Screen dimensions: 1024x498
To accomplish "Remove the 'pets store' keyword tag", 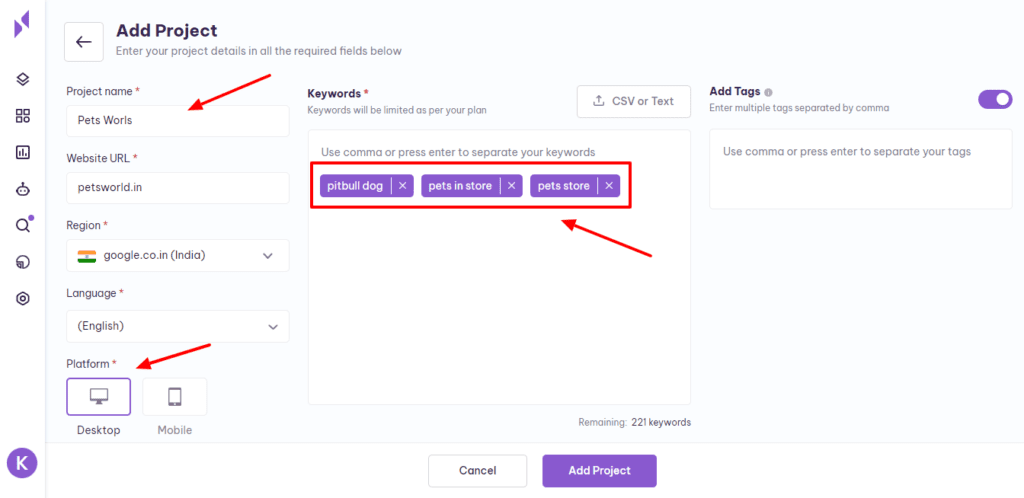I will pos(609,186).
